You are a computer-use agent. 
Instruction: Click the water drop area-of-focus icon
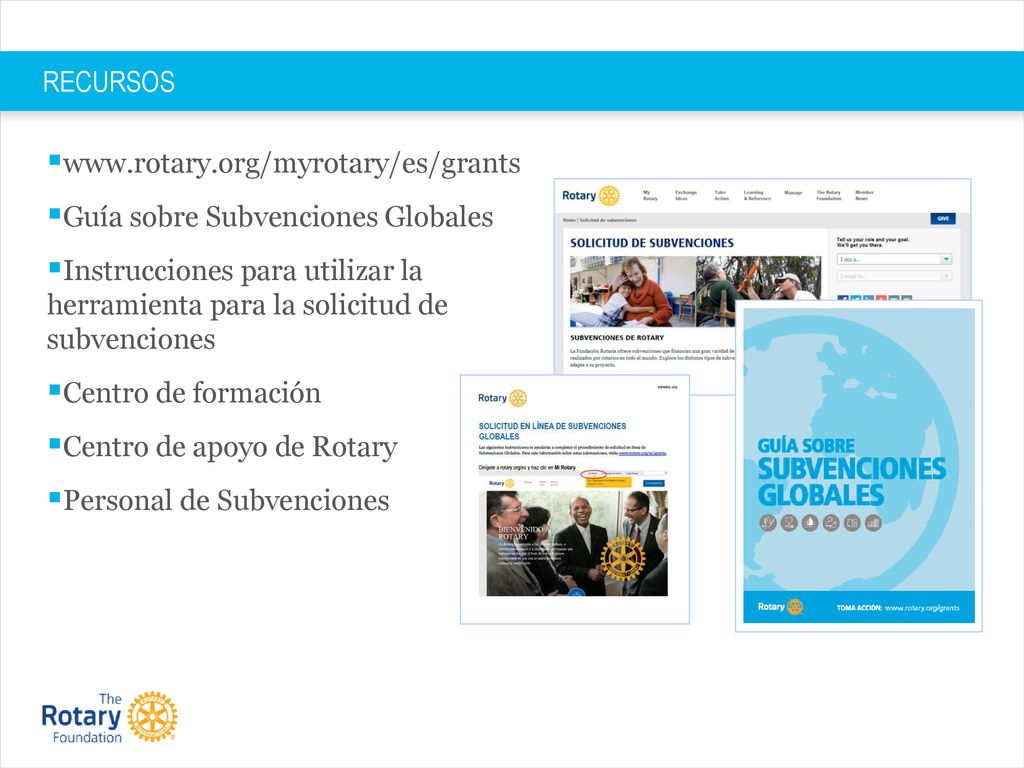[x=810, y=522]
